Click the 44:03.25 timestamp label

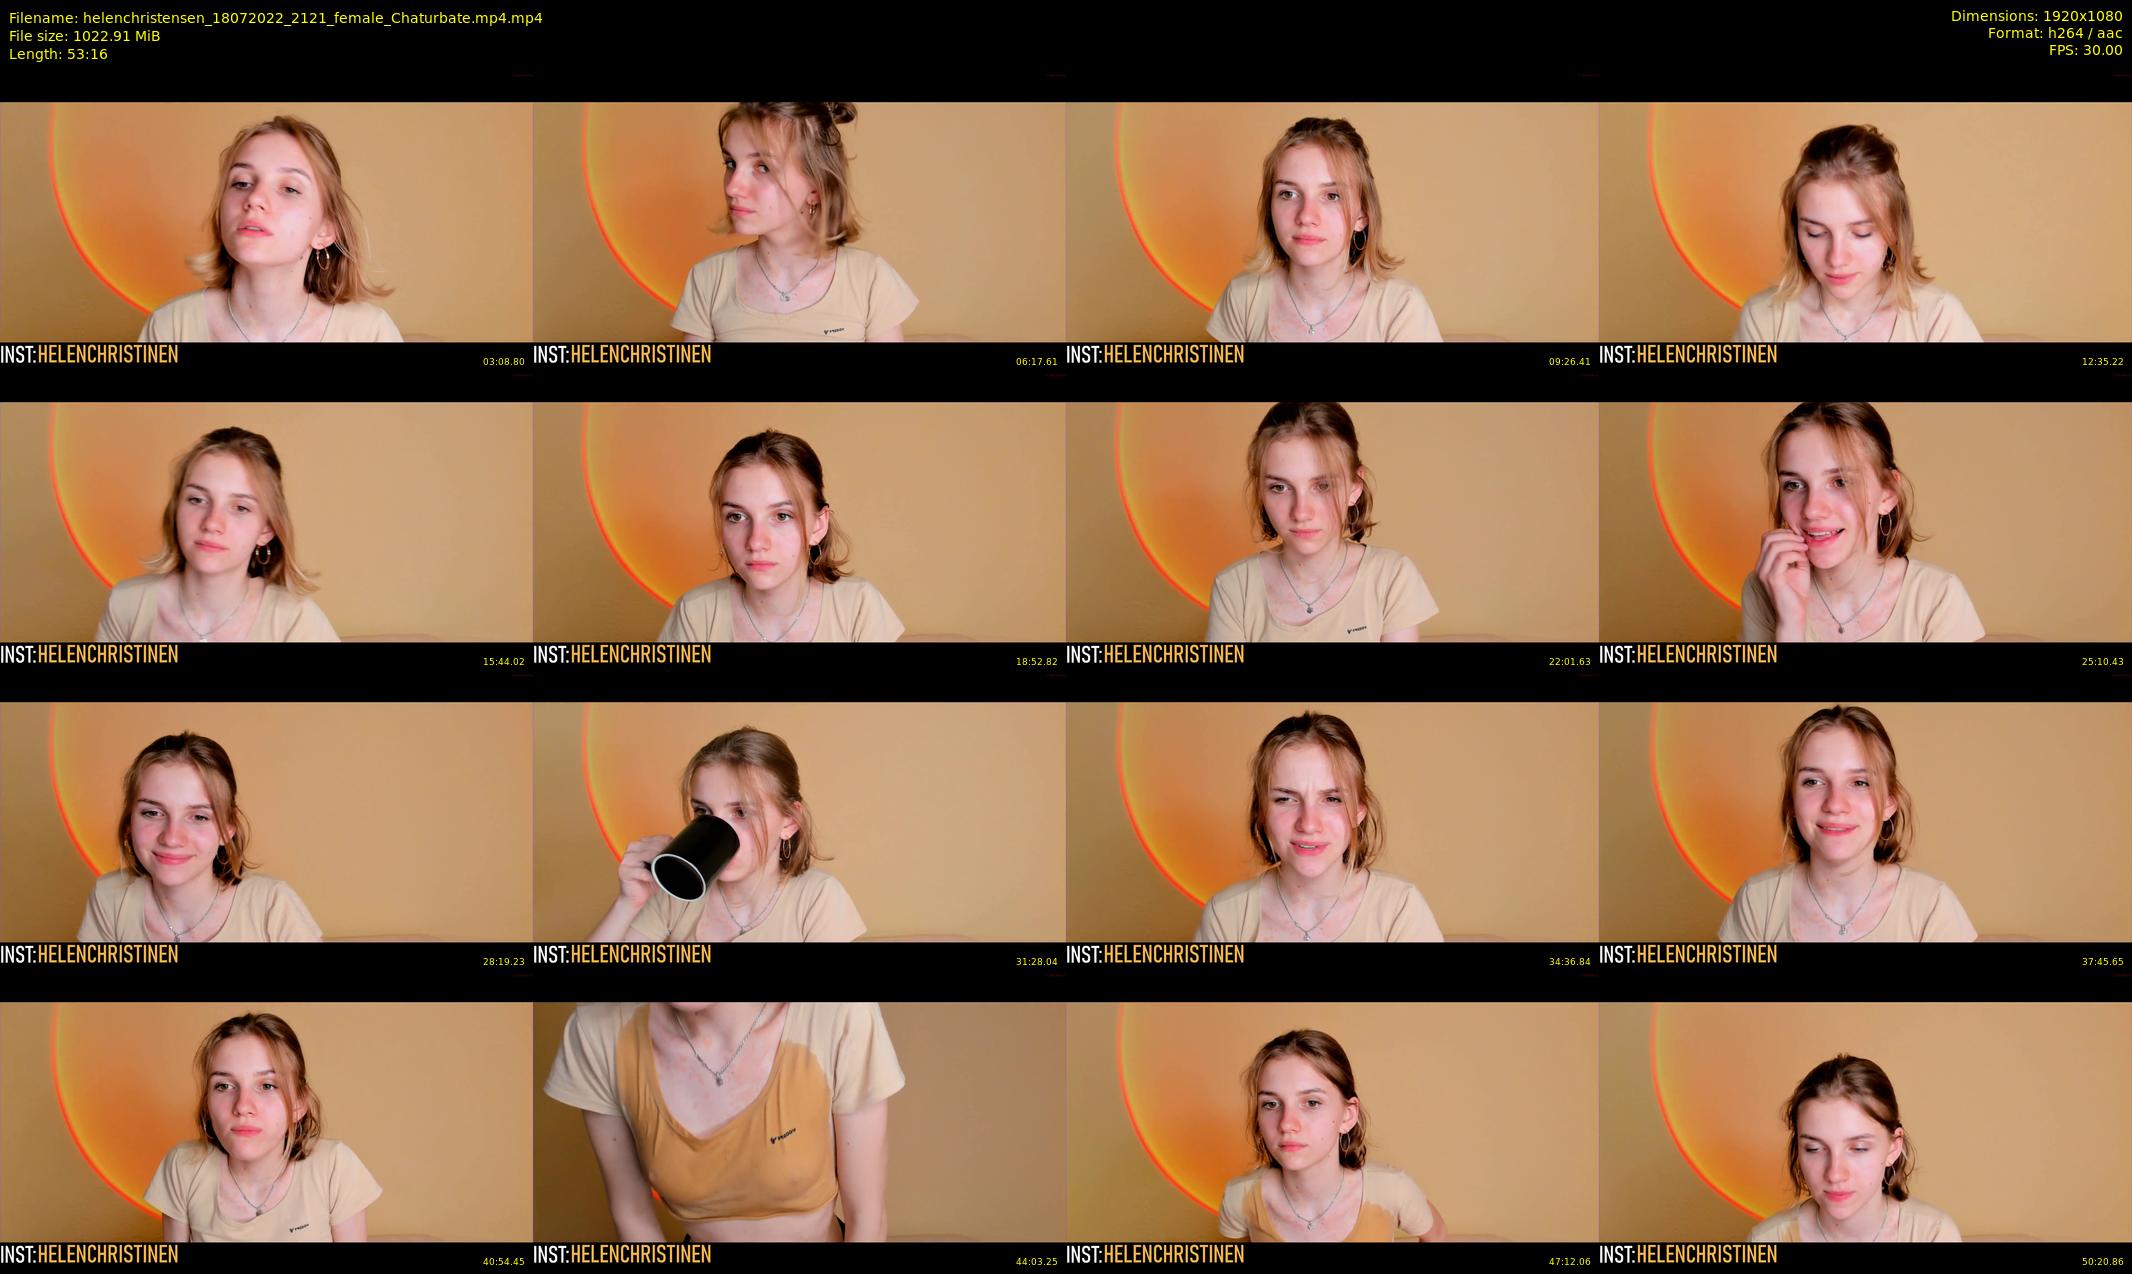click(x=1036, y=1262)
